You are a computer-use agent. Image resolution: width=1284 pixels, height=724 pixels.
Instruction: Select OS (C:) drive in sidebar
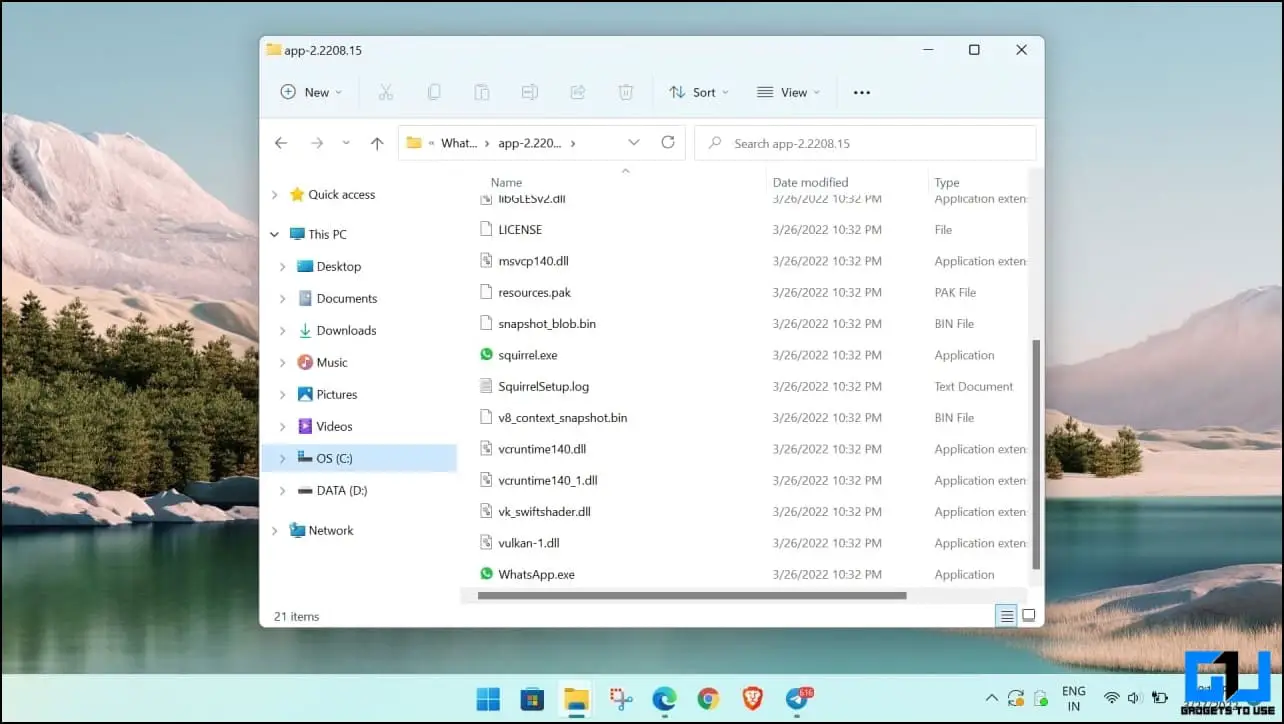(358, 458)
